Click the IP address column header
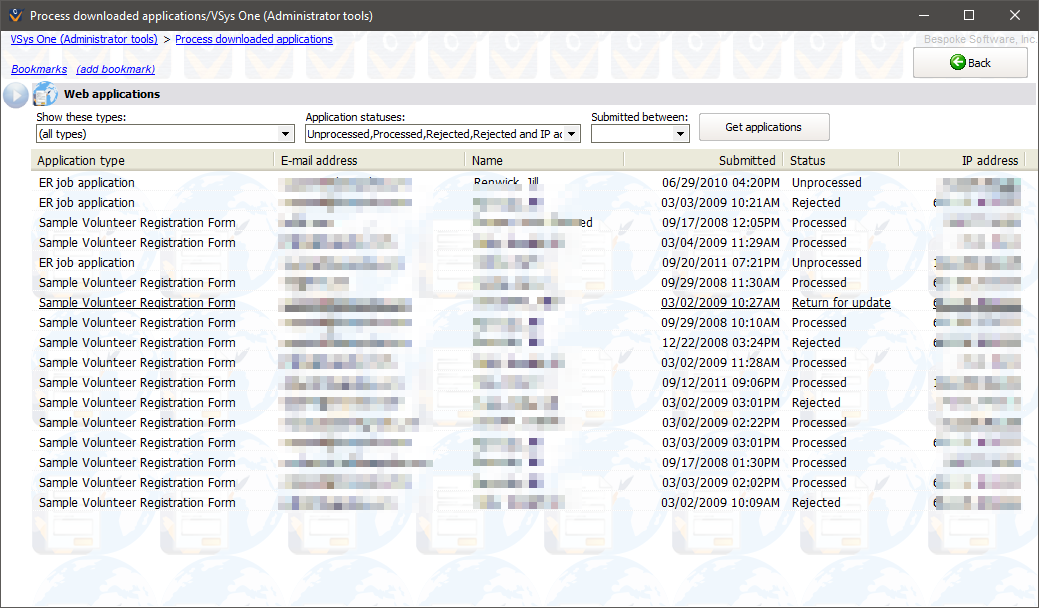1039x608 pixels. (988, 160)
